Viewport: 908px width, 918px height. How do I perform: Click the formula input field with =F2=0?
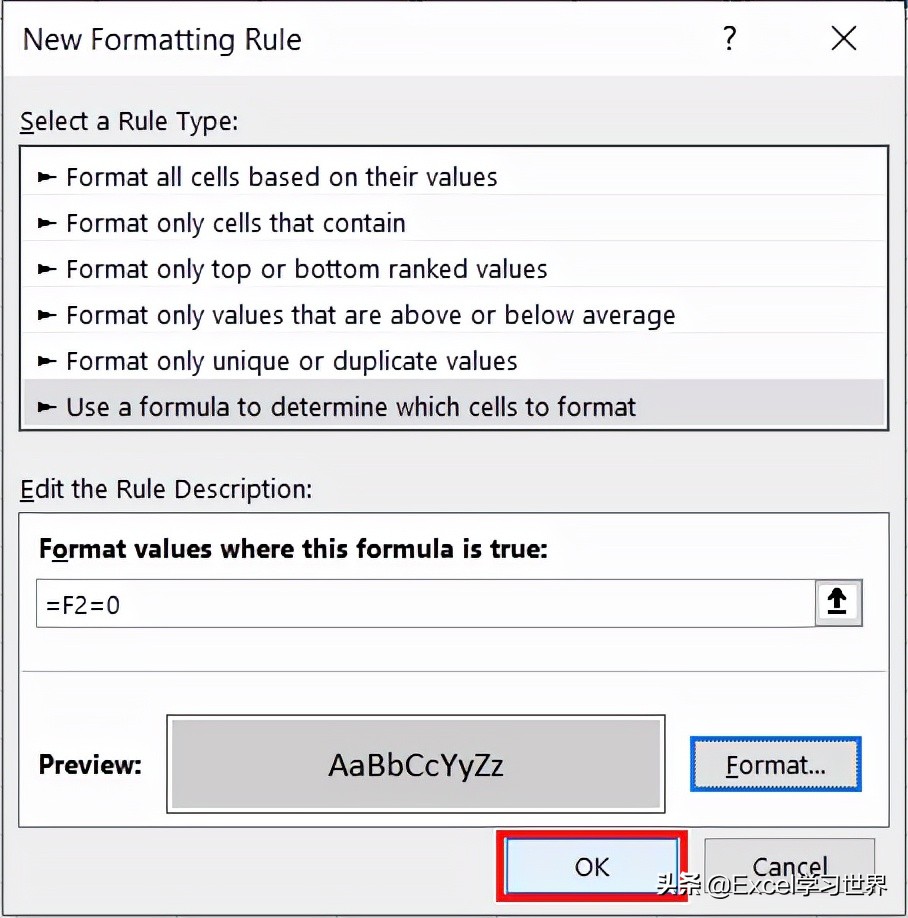[426, 604]
